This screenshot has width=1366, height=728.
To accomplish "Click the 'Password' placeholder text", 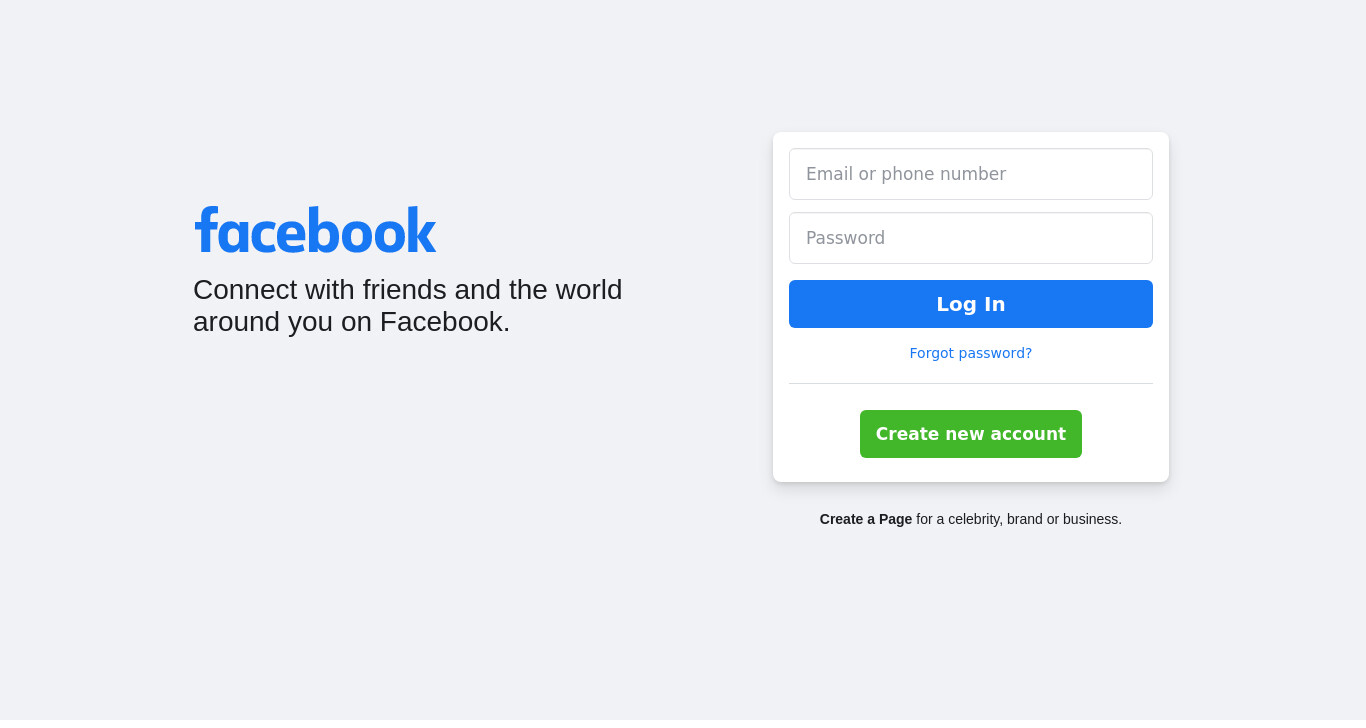I will 845,238.
